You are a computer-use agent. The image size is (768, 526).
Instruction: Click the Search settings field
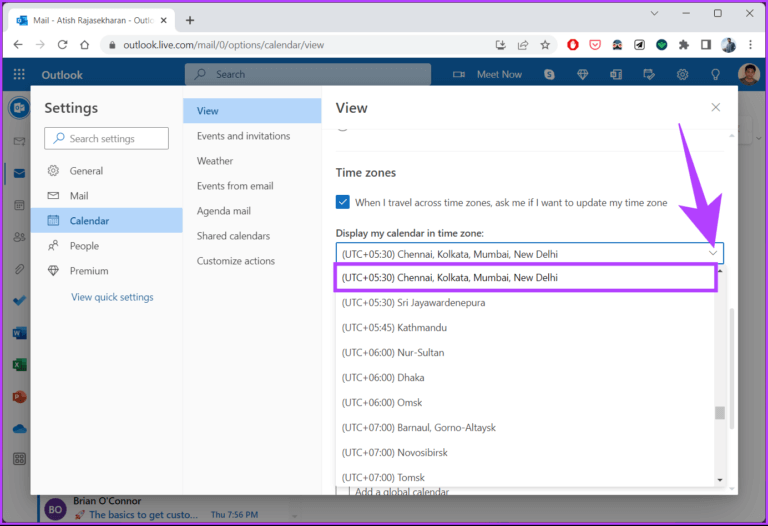pyautogui.click(x=106, y=139)
